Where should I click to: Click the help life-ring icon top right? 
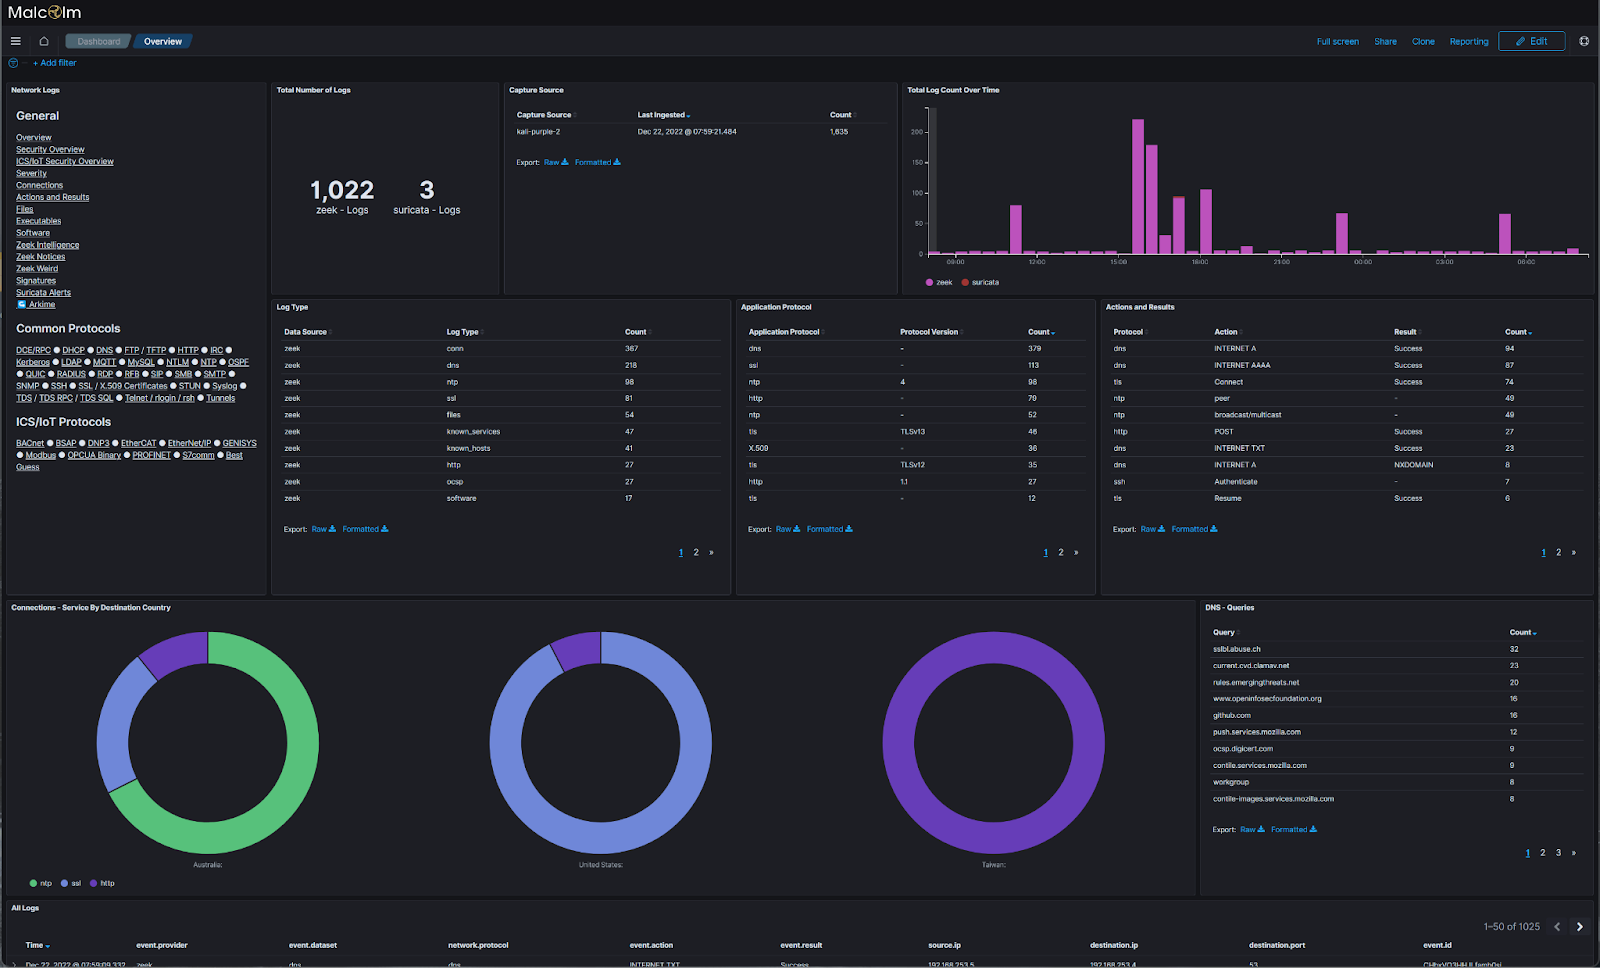tap(1583, 41)
